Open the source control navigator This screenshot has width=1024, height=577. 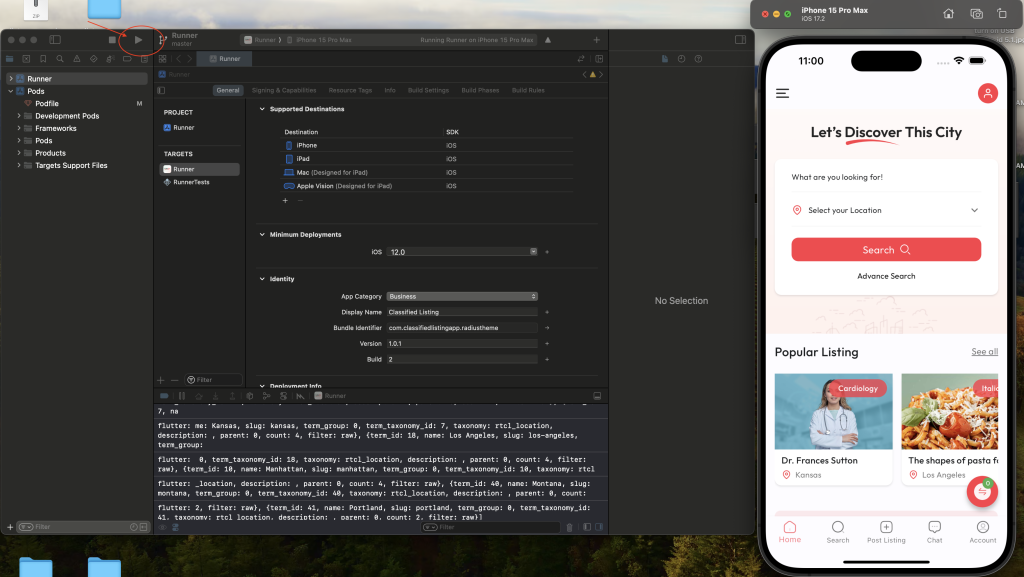26,59
